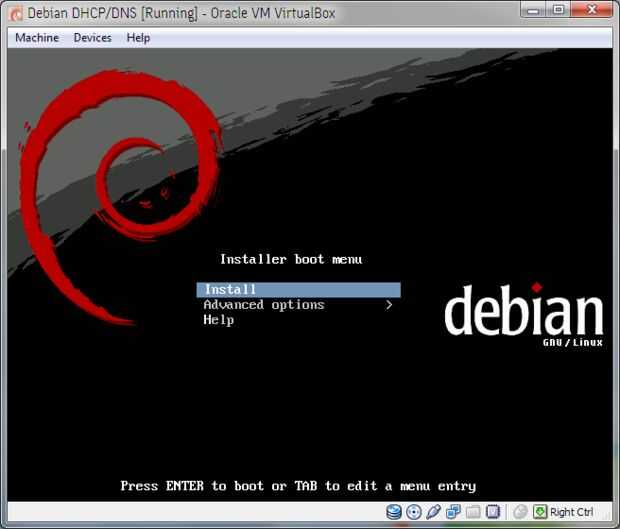Click the hard disk activity status icon

coord(393,512)
